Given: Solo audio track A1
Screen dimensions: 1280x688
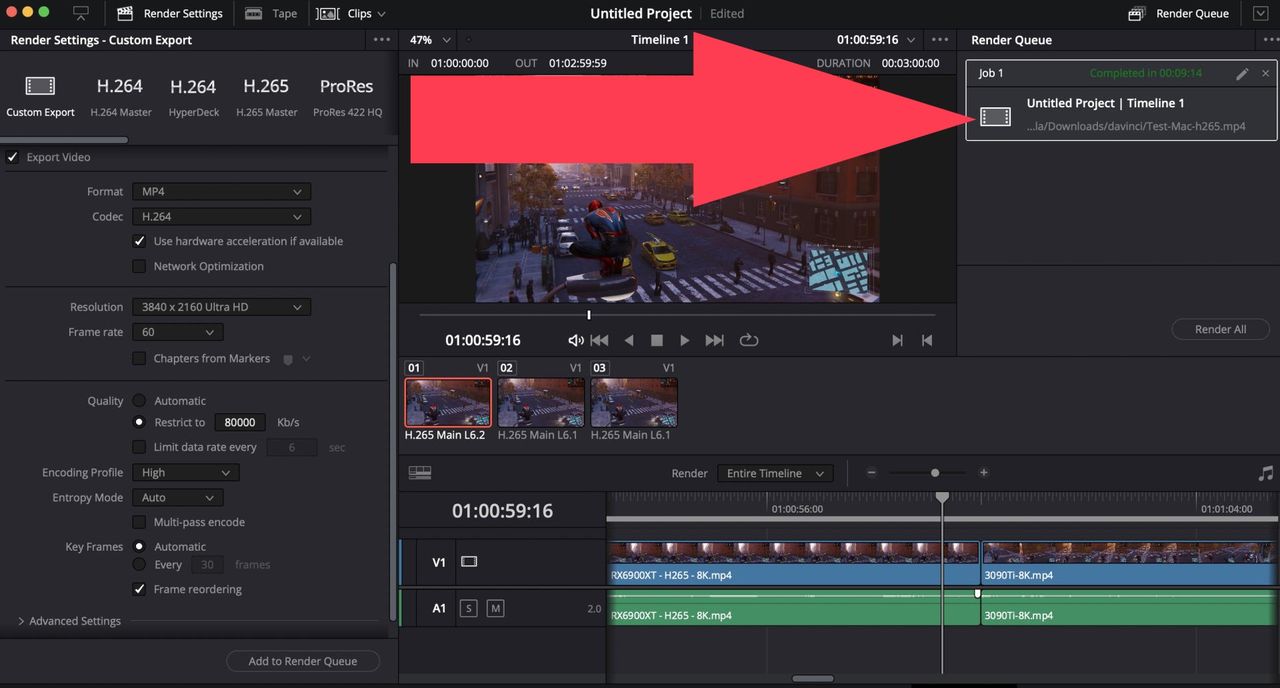Looking at the screenshot, I should [x=468, y=608].
